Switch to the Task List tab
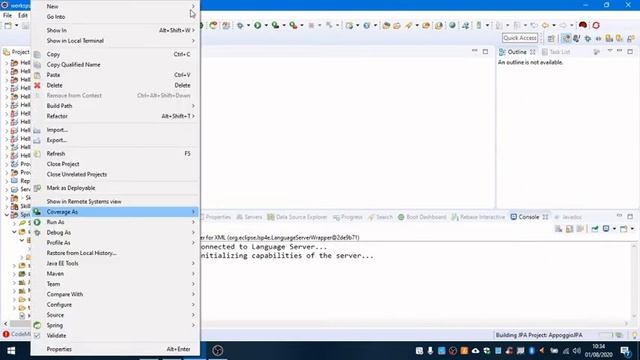 [556, 52]
